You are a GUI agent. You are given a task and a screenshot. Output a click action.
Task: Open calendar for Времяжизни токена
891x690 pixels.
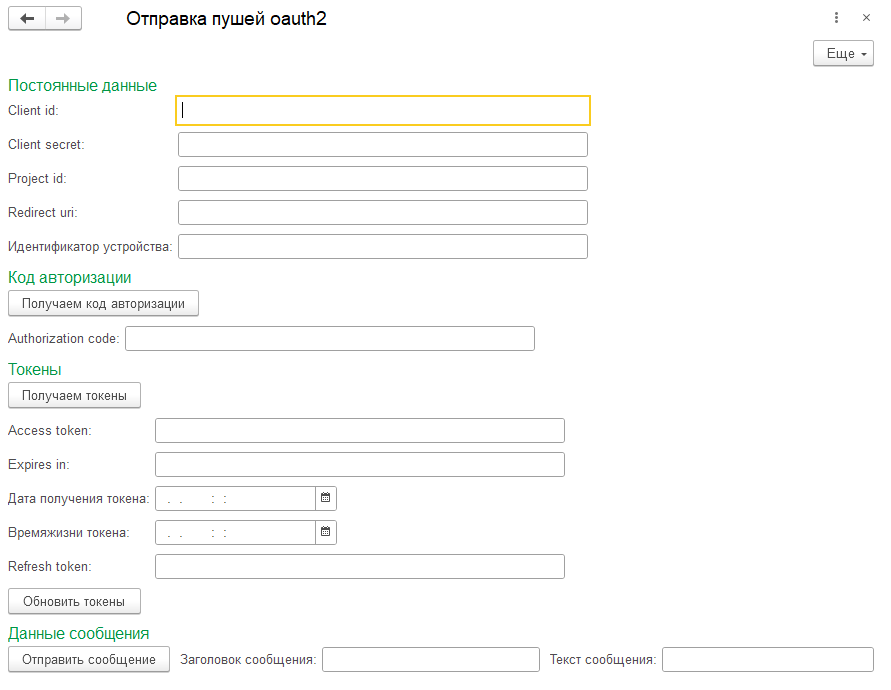pyautogui.click(x=326, y=532)
